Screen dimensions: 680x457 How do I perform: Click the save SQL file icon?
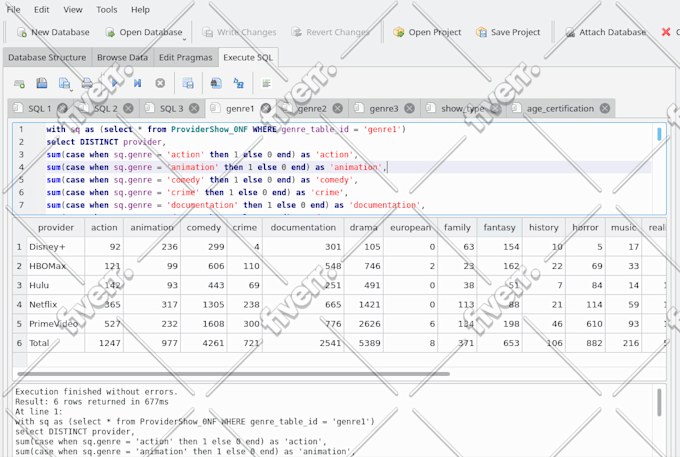64,83
